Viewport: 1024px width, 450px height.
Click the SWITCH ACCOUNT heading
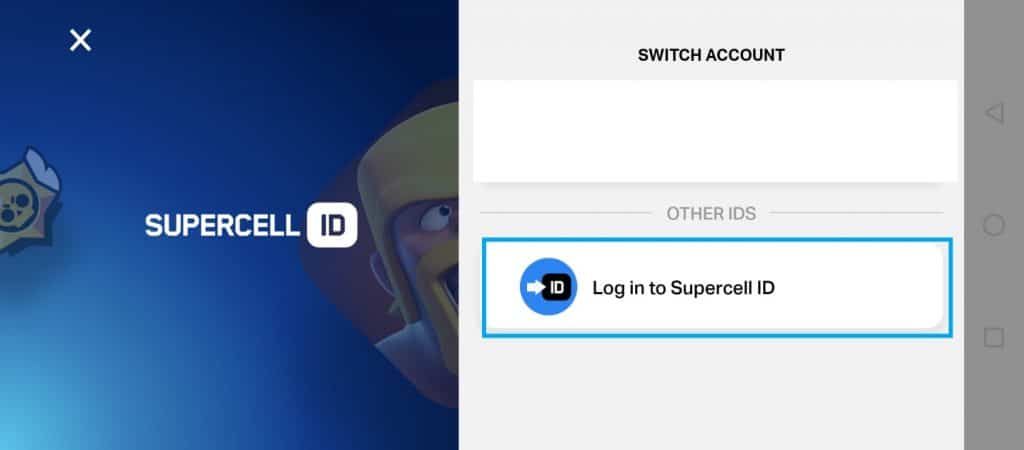pos(711,56)
